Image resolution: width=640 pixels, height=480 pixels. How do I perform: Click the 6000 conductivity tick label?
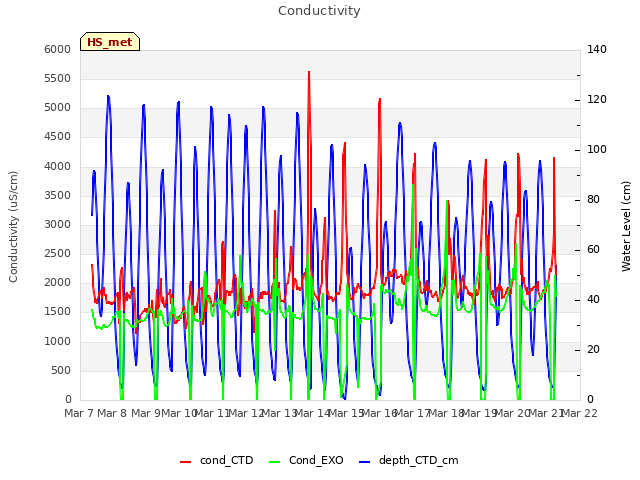coord(58,49)
